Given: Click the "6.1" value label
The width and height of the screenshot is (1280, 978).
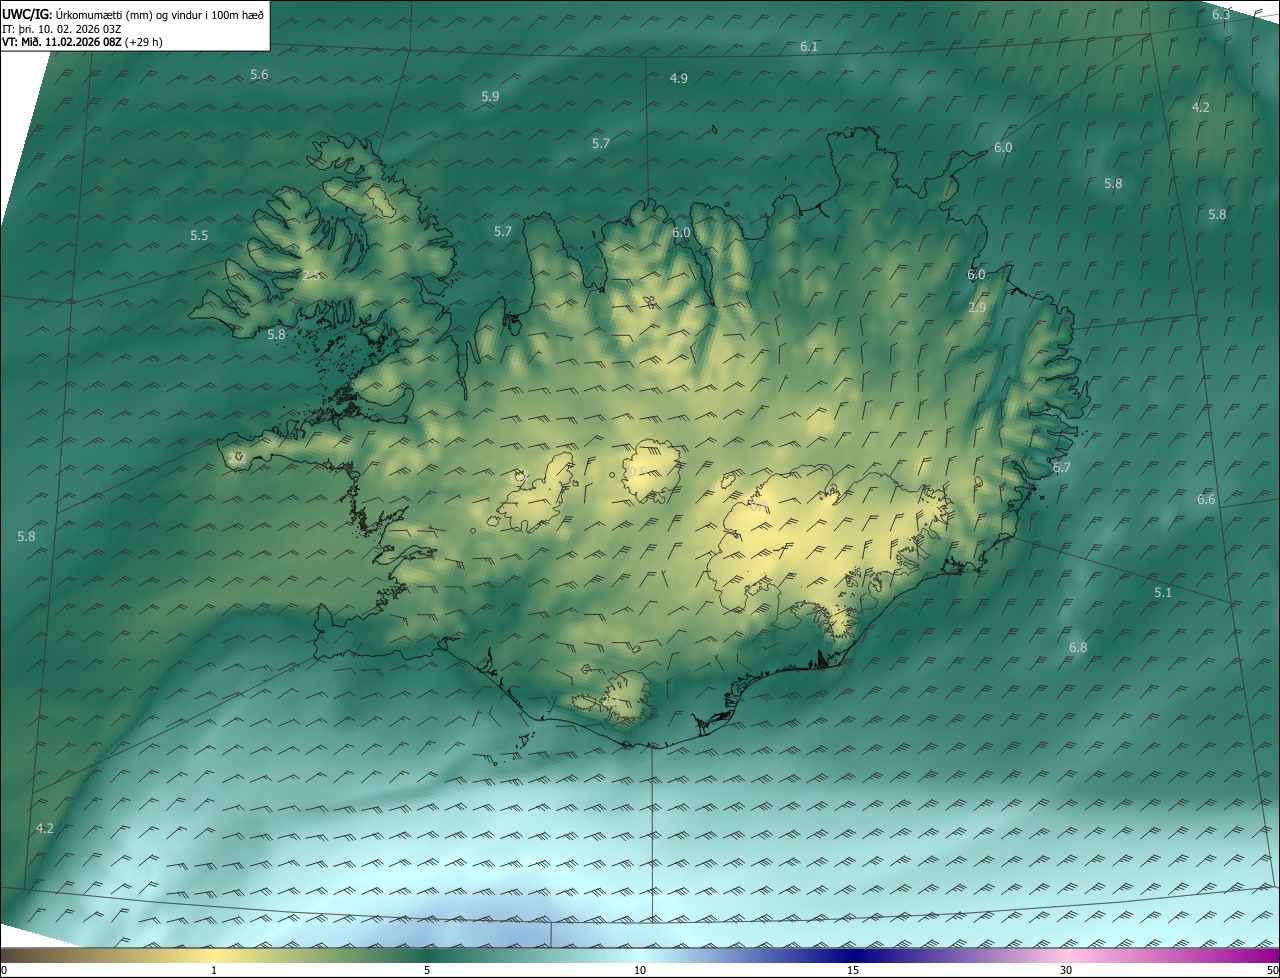Looking at the screenshot, I should (809, 47).
